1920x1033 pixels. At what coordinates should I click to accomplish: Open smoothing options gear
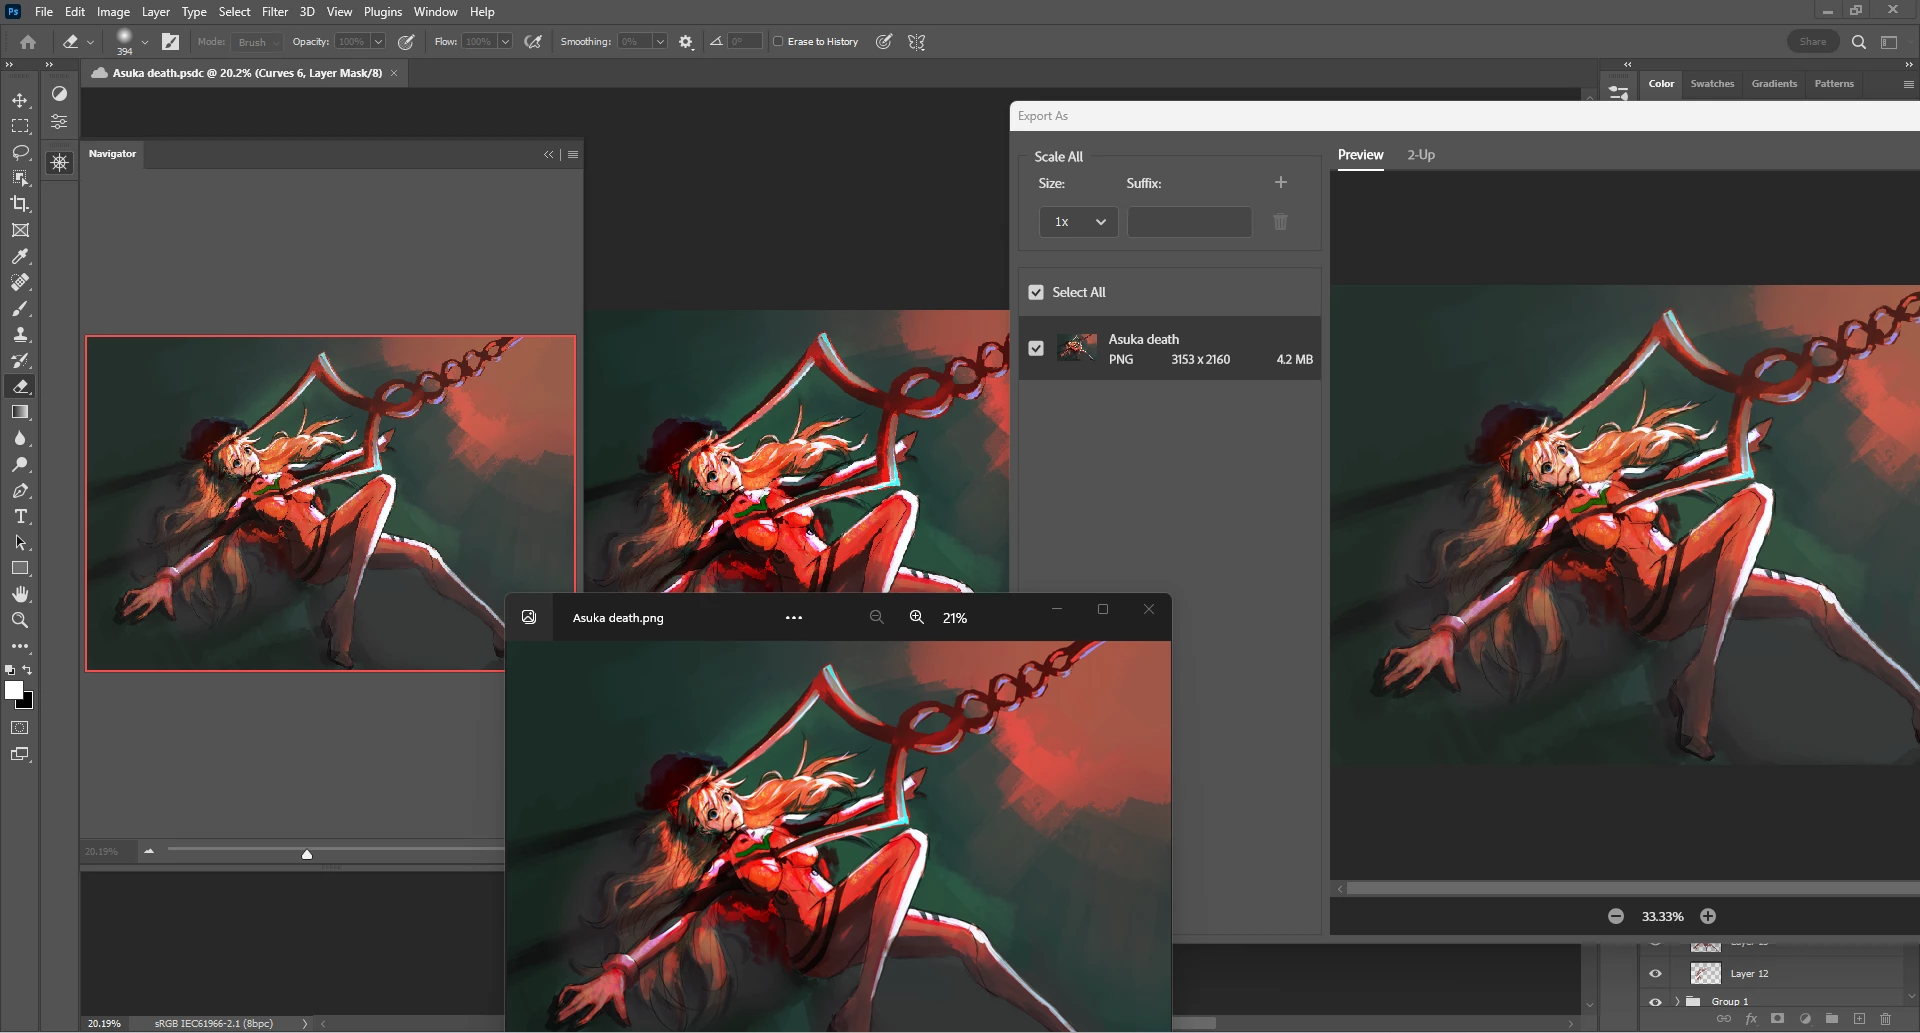pos(686,42)
